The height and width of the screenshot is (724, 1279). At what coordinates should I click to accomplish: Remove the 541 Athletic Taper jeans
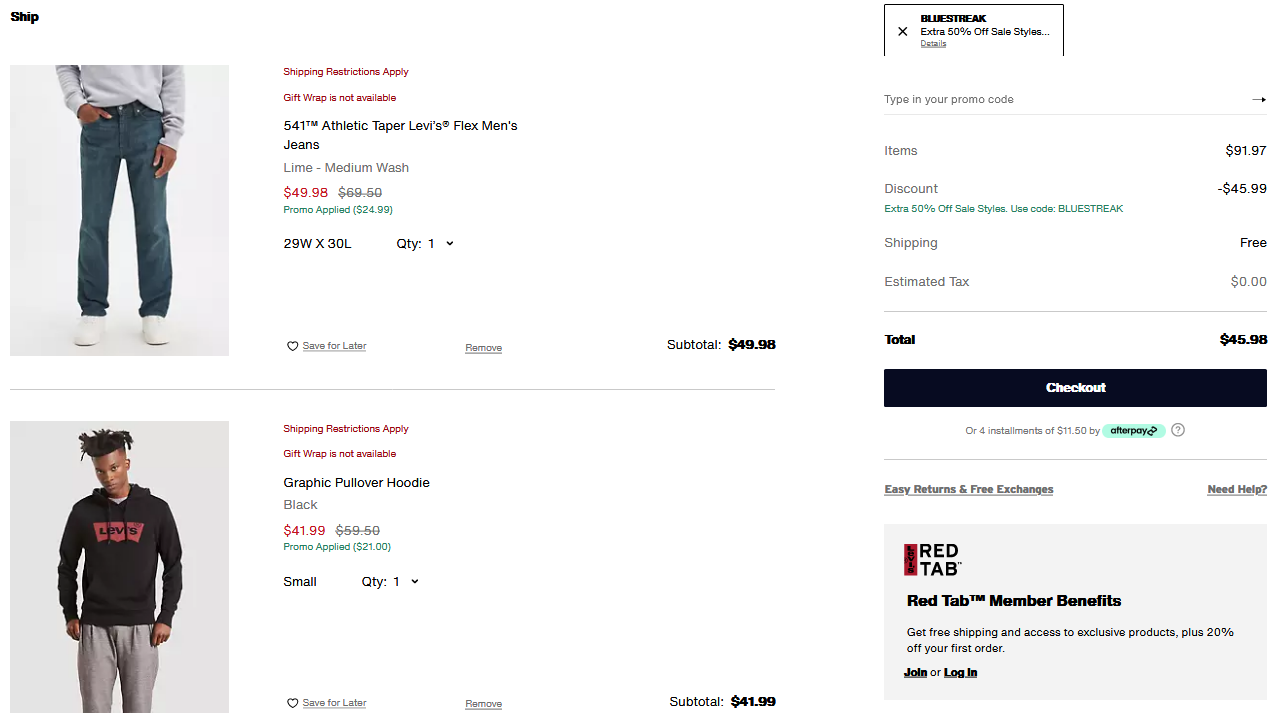(483, 348)
